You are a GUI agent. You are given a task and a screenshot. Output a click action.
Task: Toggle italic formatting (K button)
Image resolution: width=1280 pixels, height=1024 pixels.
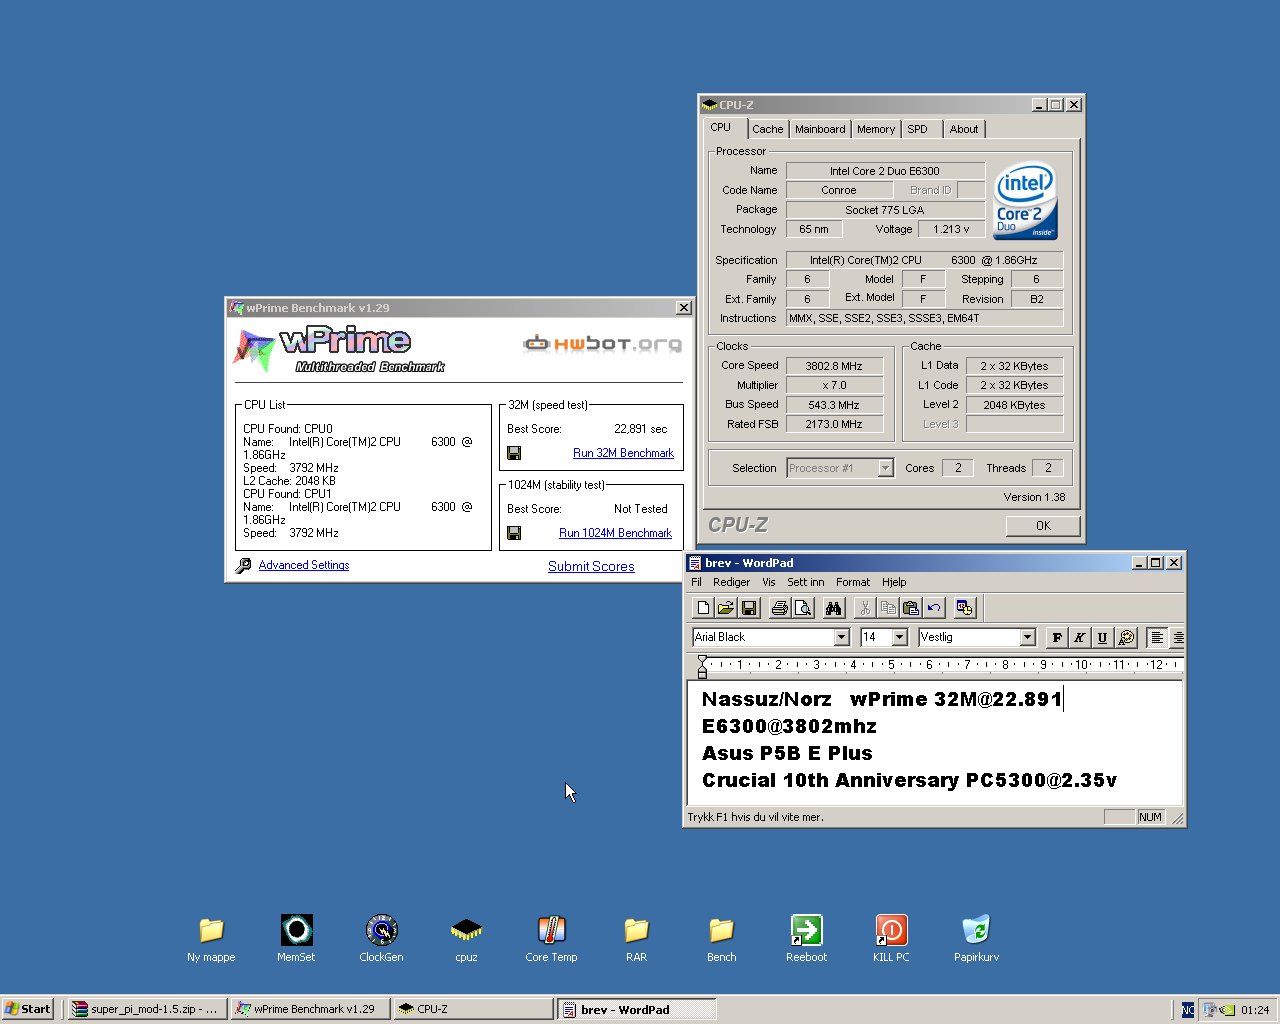coord(1079,637)
